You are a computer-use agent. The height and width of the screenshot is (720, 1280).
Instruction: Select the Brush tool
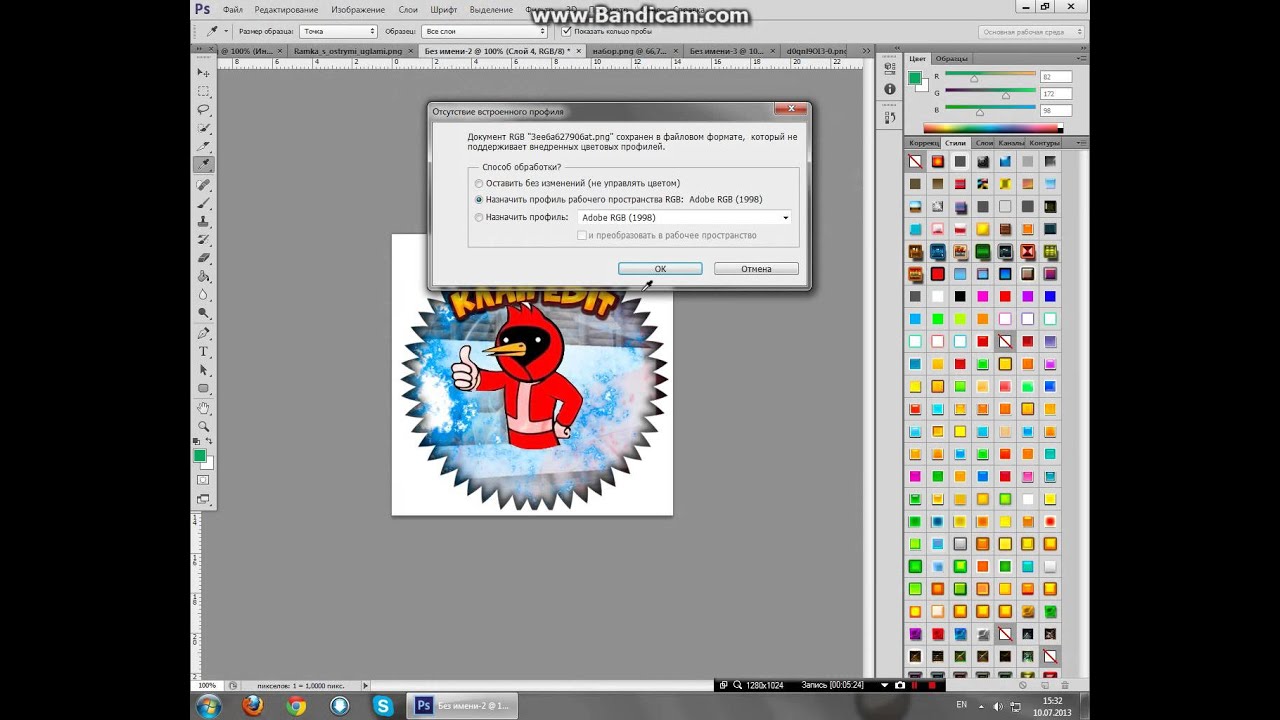point(204,203)
